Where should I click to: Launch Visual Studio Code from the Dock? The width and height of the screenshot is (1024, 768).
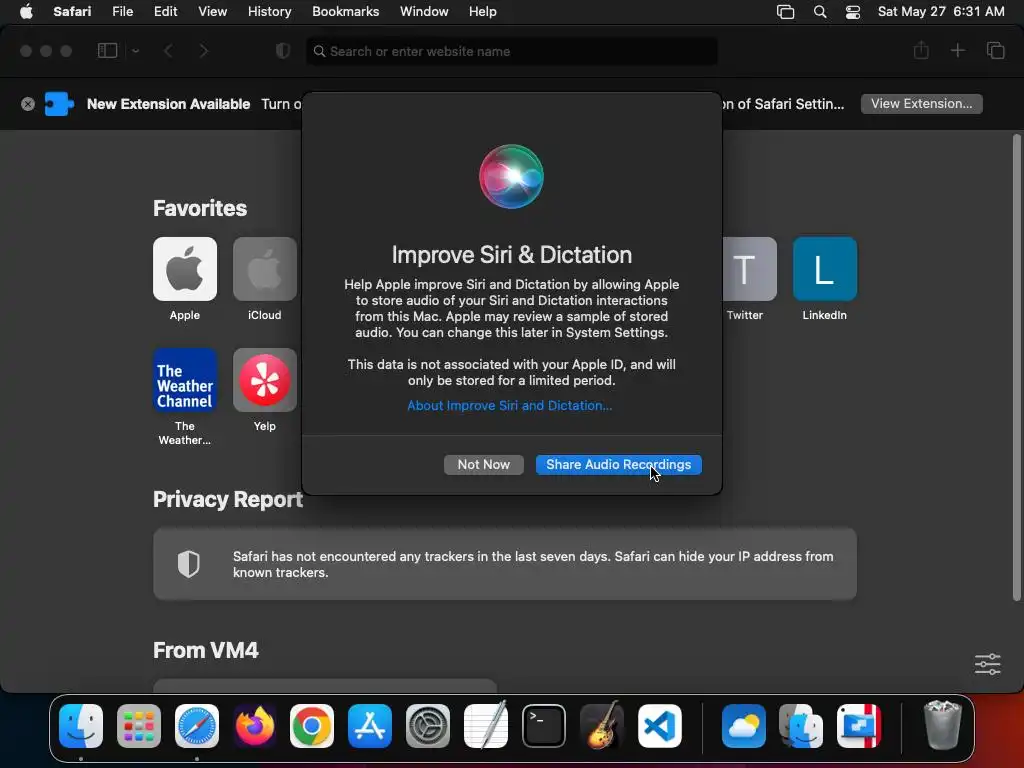(x=660, y=726)
